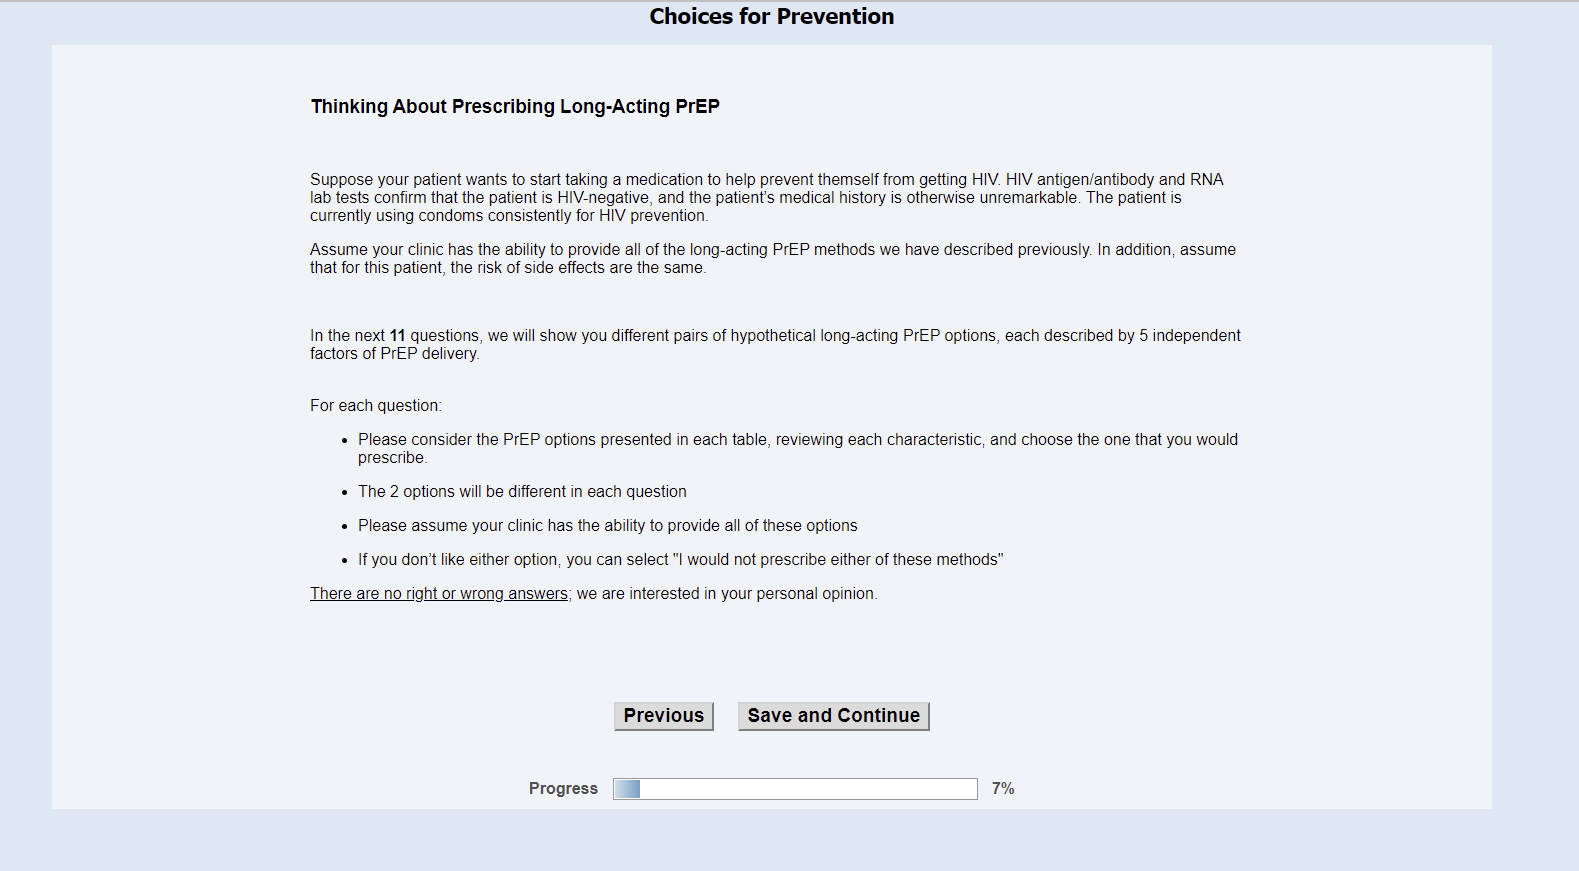Click the paragraph starting 'Assume your clinic has'
The width and height of the screenshot is (1579, 871).
[x=772, y=259]
